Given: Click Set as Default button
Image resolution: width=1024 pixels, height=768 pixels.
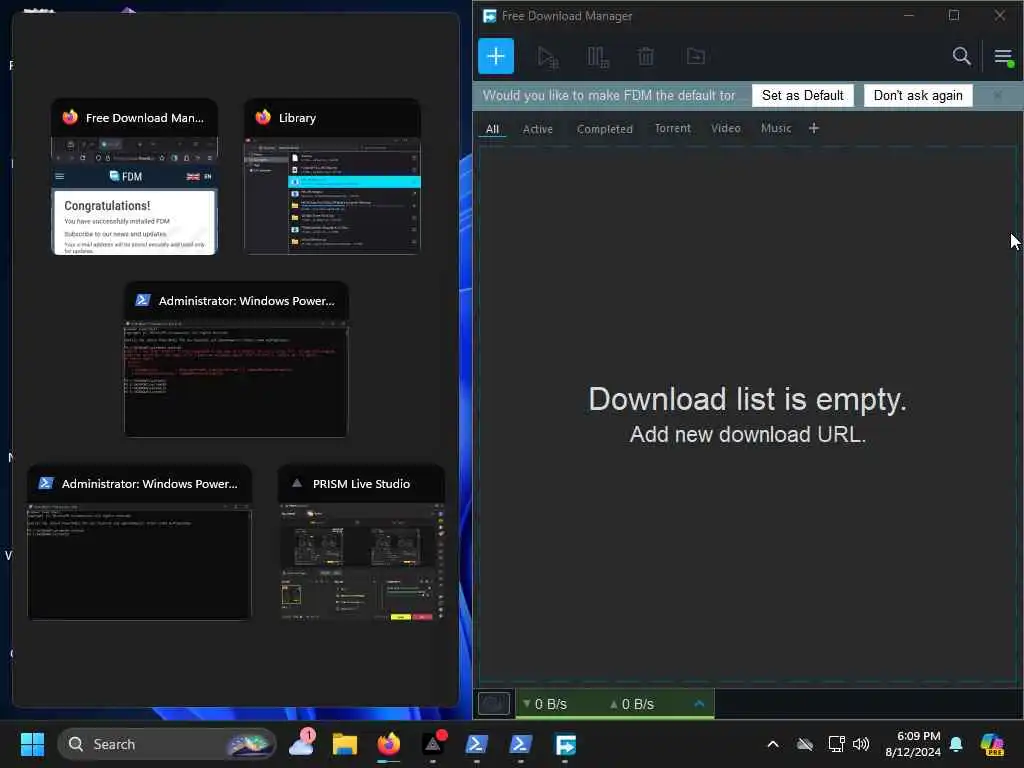Looking at the screenshot, I should pyautogui.click(x=802, y=95).
